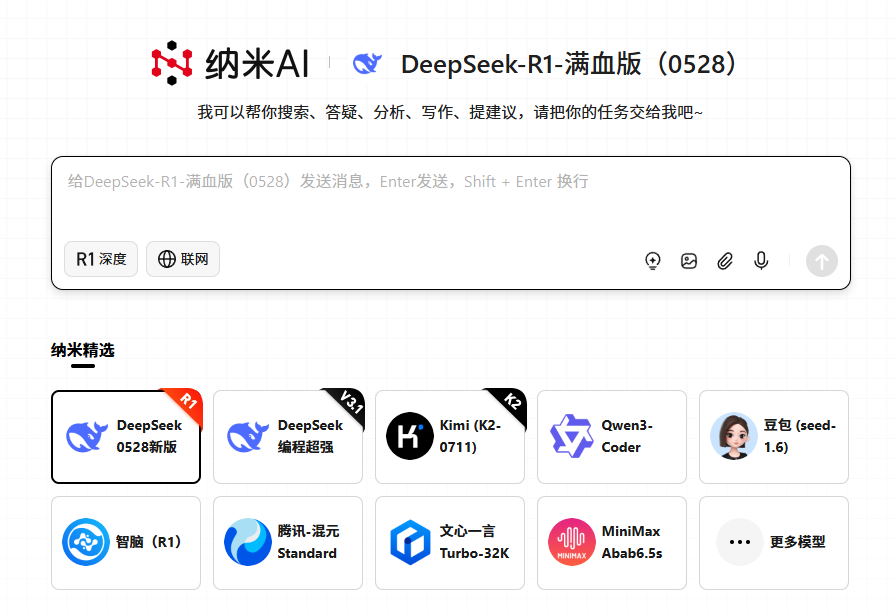Pick the 豆包 (seed-1.6) model card
The height and width of the screenshot is (614, 896).
pos(774,437)
